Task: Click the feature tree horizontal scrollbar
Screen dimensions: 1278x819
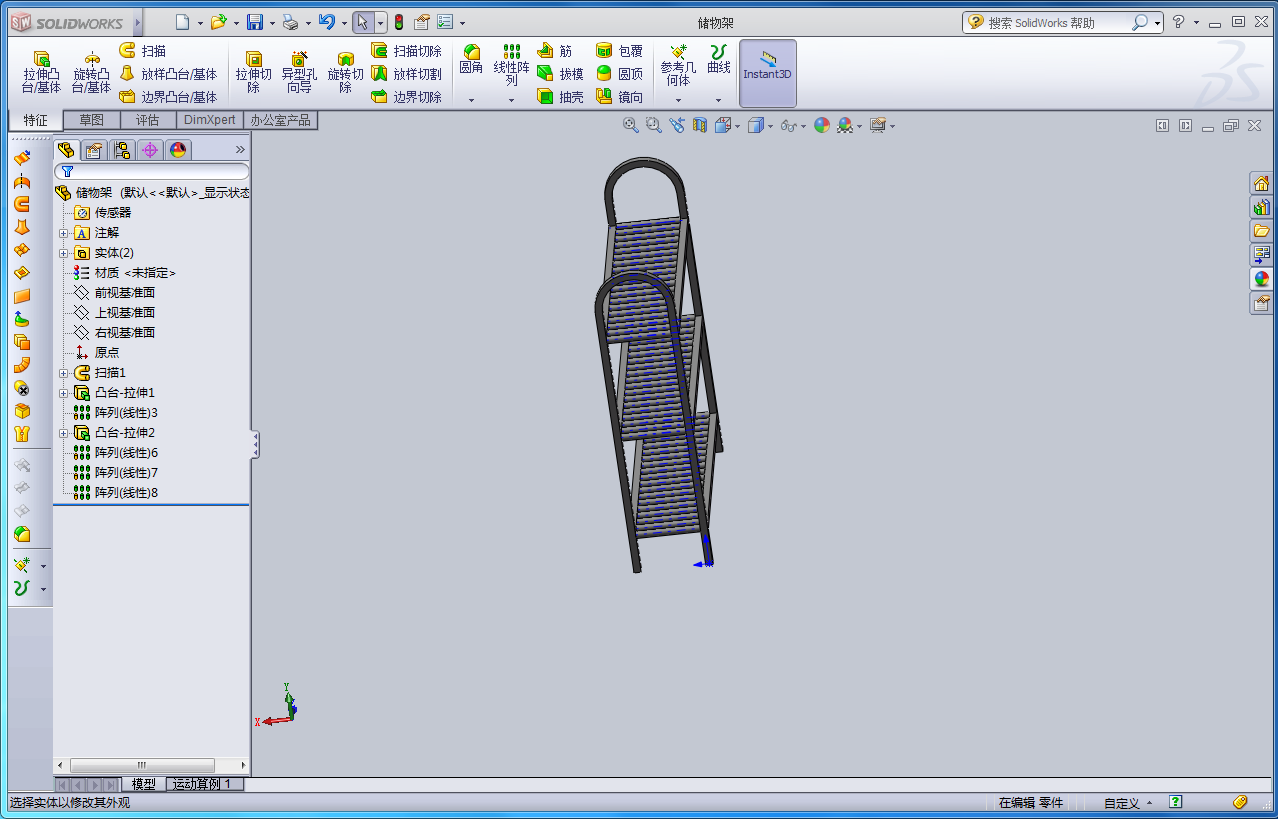Action: pos(143,765)
